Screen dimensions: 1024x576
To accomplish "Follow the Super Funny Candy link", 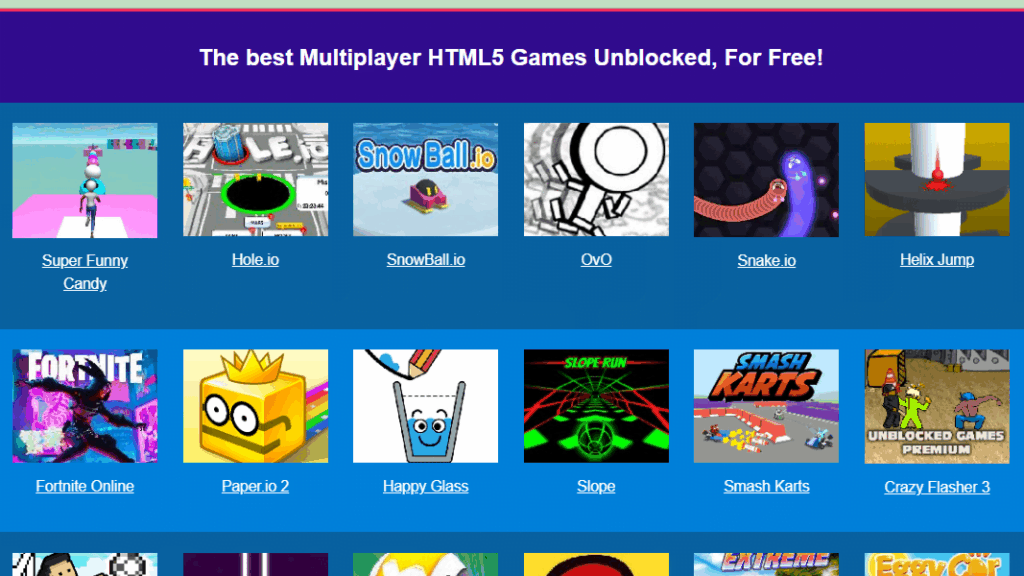I will (x=85, y=272).
